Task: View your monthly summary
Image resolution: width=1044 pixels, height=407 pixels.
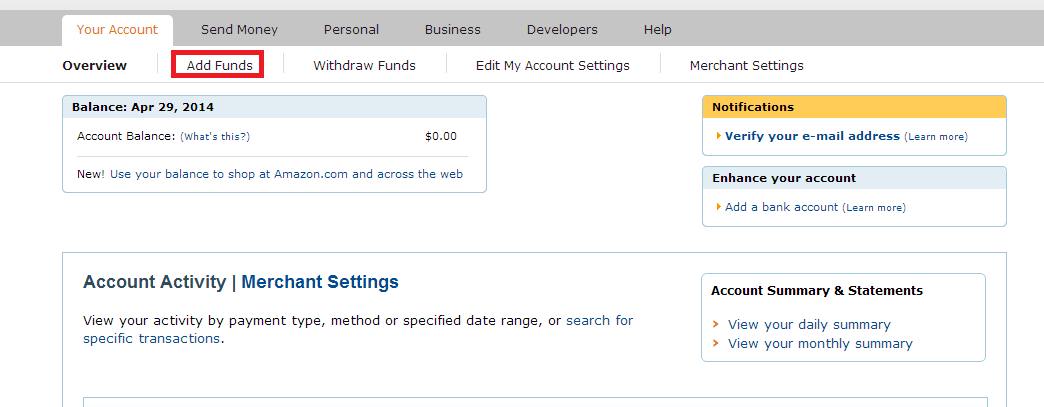Action: point(820,344)
